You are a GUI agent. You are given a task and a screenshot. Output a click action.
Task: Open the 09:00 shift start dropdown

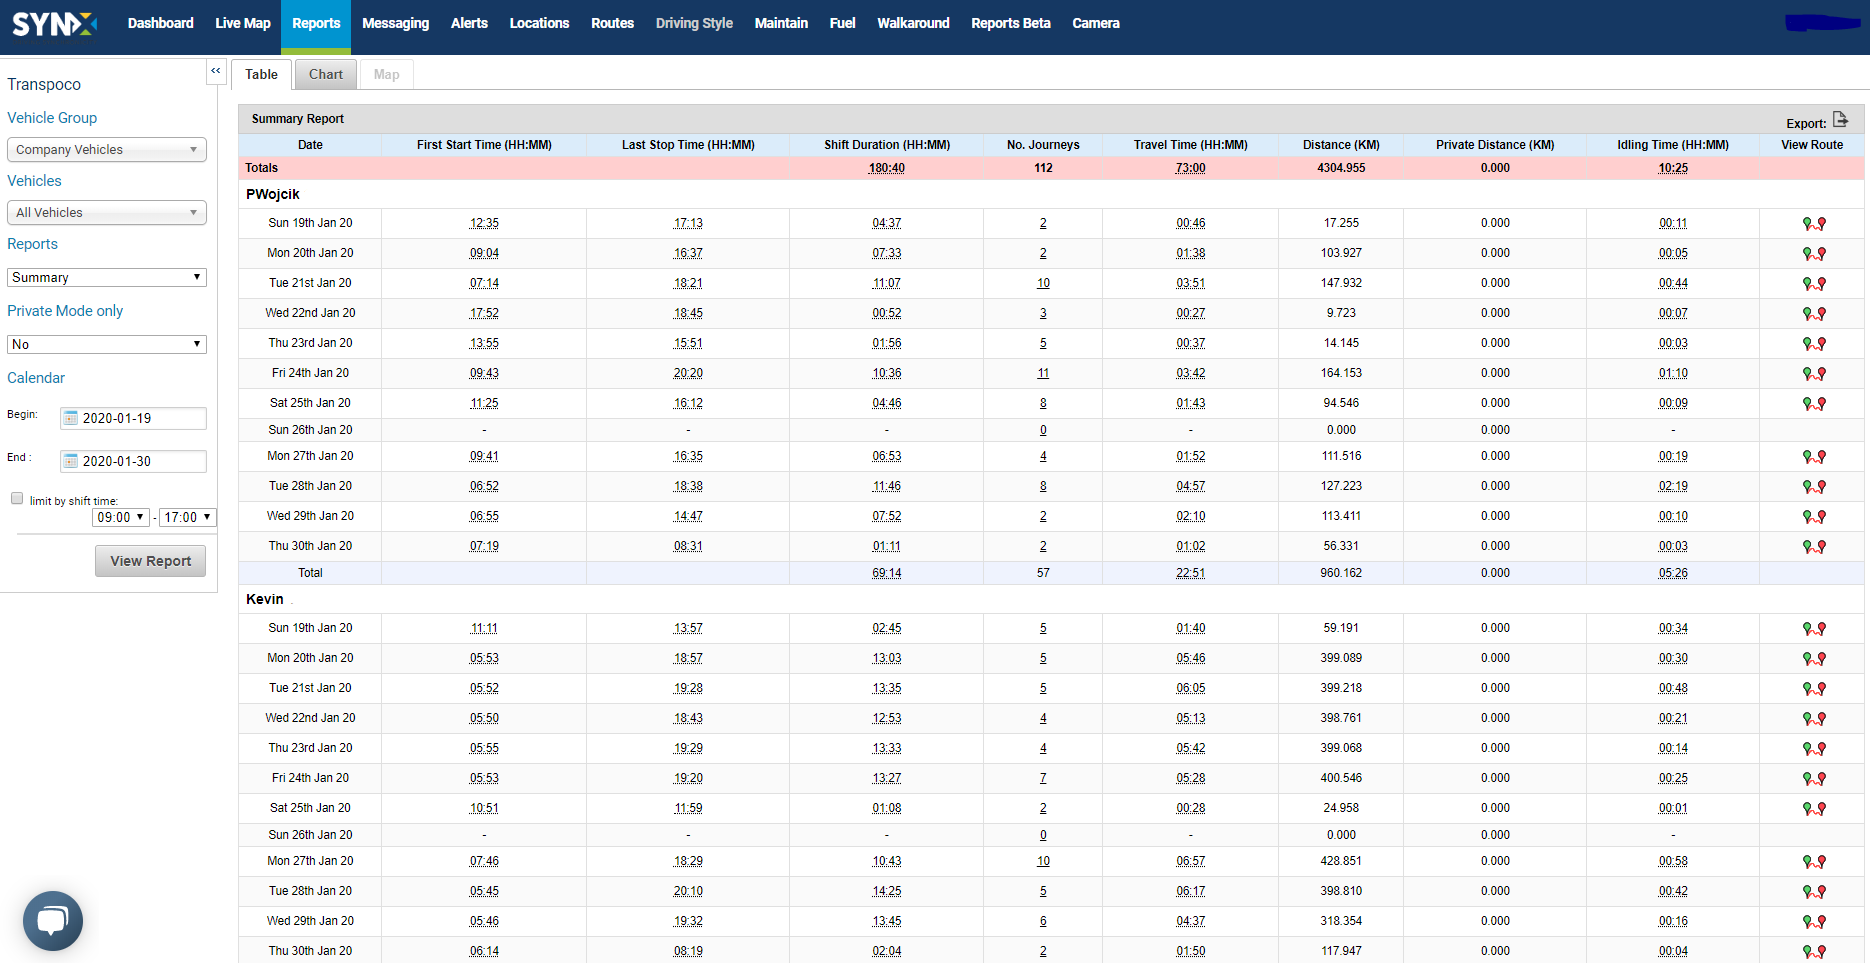click(121, 517)
